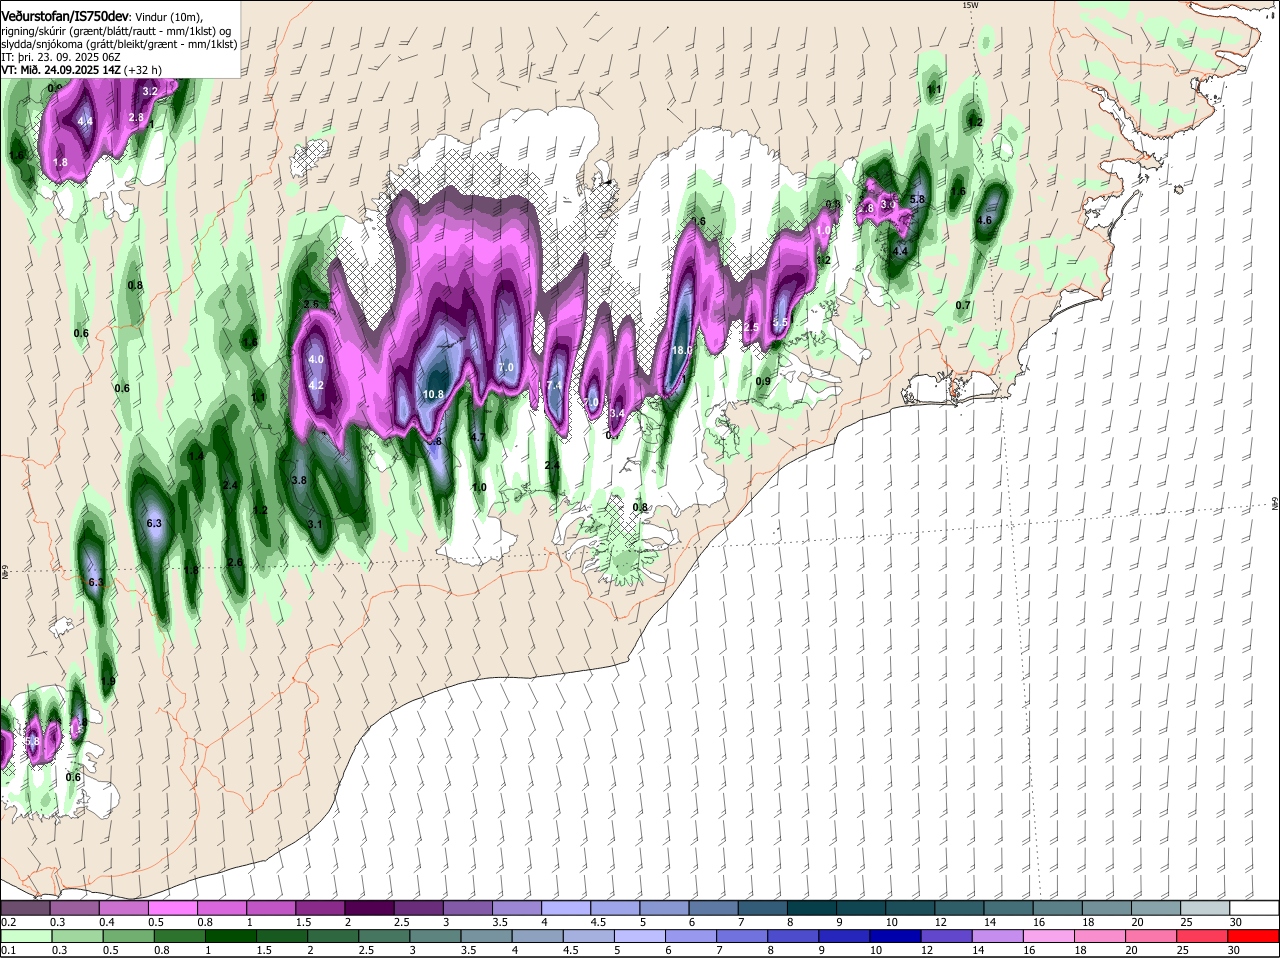Click the '15W' longitude label

(x=969, y=5)
